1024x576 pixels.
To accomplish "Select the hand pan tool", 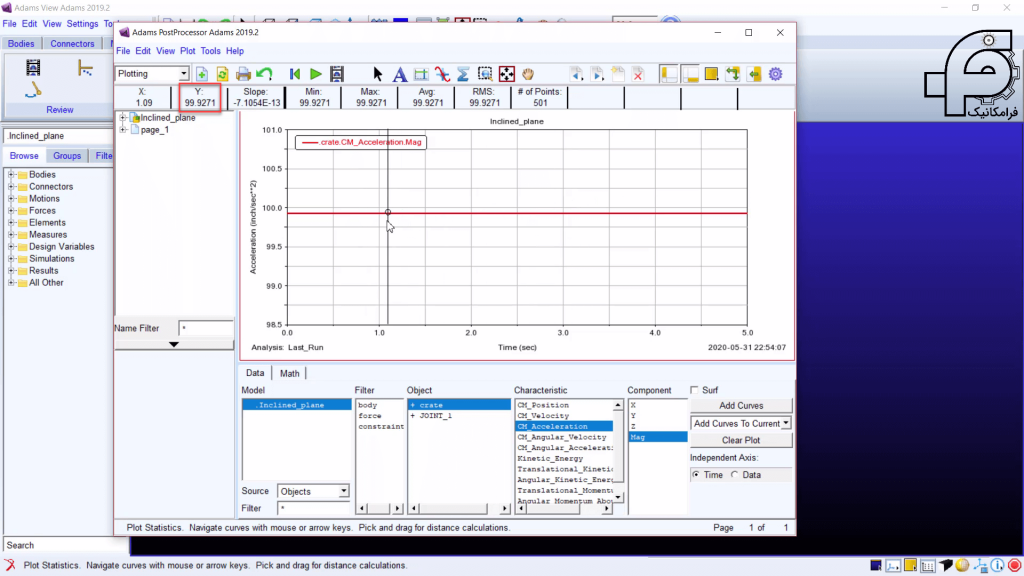I will click(528, 74).
